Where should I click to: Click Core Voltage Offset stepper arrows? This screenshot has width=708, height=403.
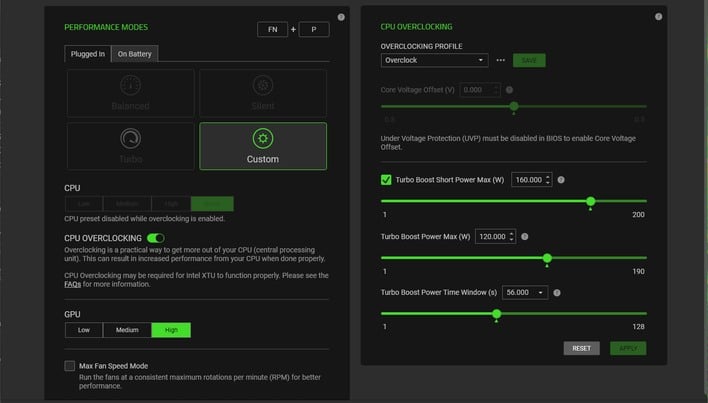click(x=496, y=90)
